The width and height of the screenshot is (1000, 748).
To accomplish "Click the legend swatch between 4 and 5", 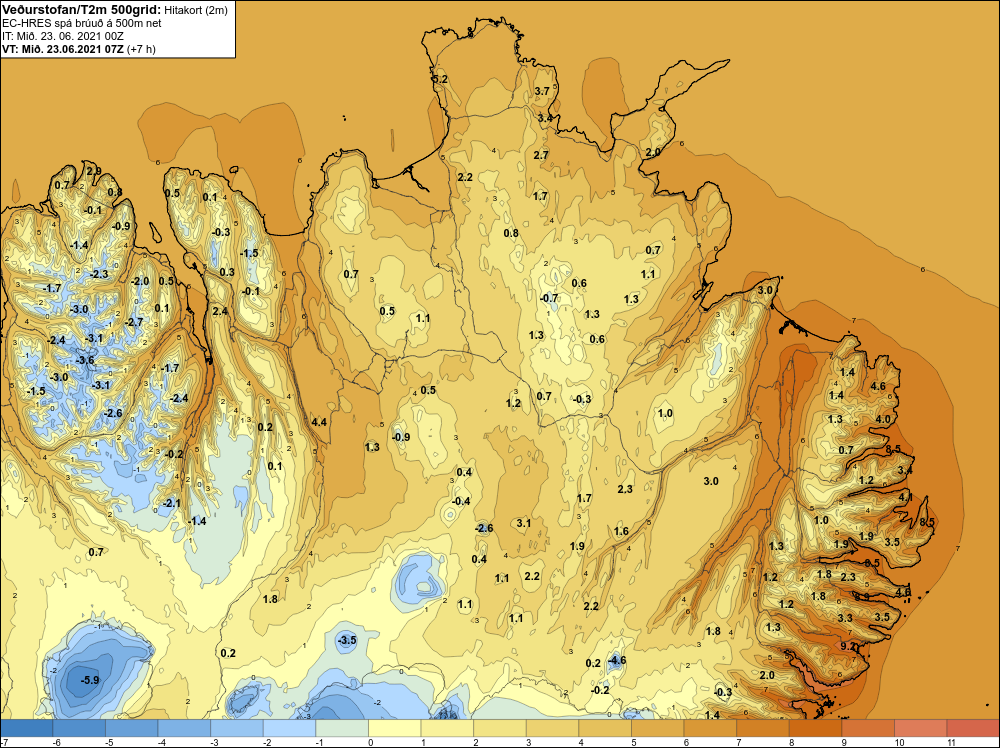I will 605,728.
